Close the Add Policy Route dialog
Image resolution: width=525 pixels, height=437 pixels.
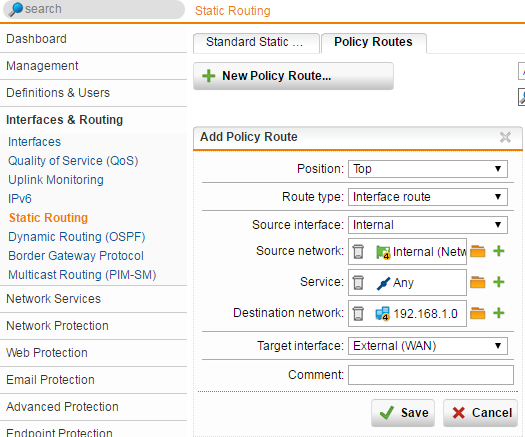pyautogui.click(x=505, y=137)
